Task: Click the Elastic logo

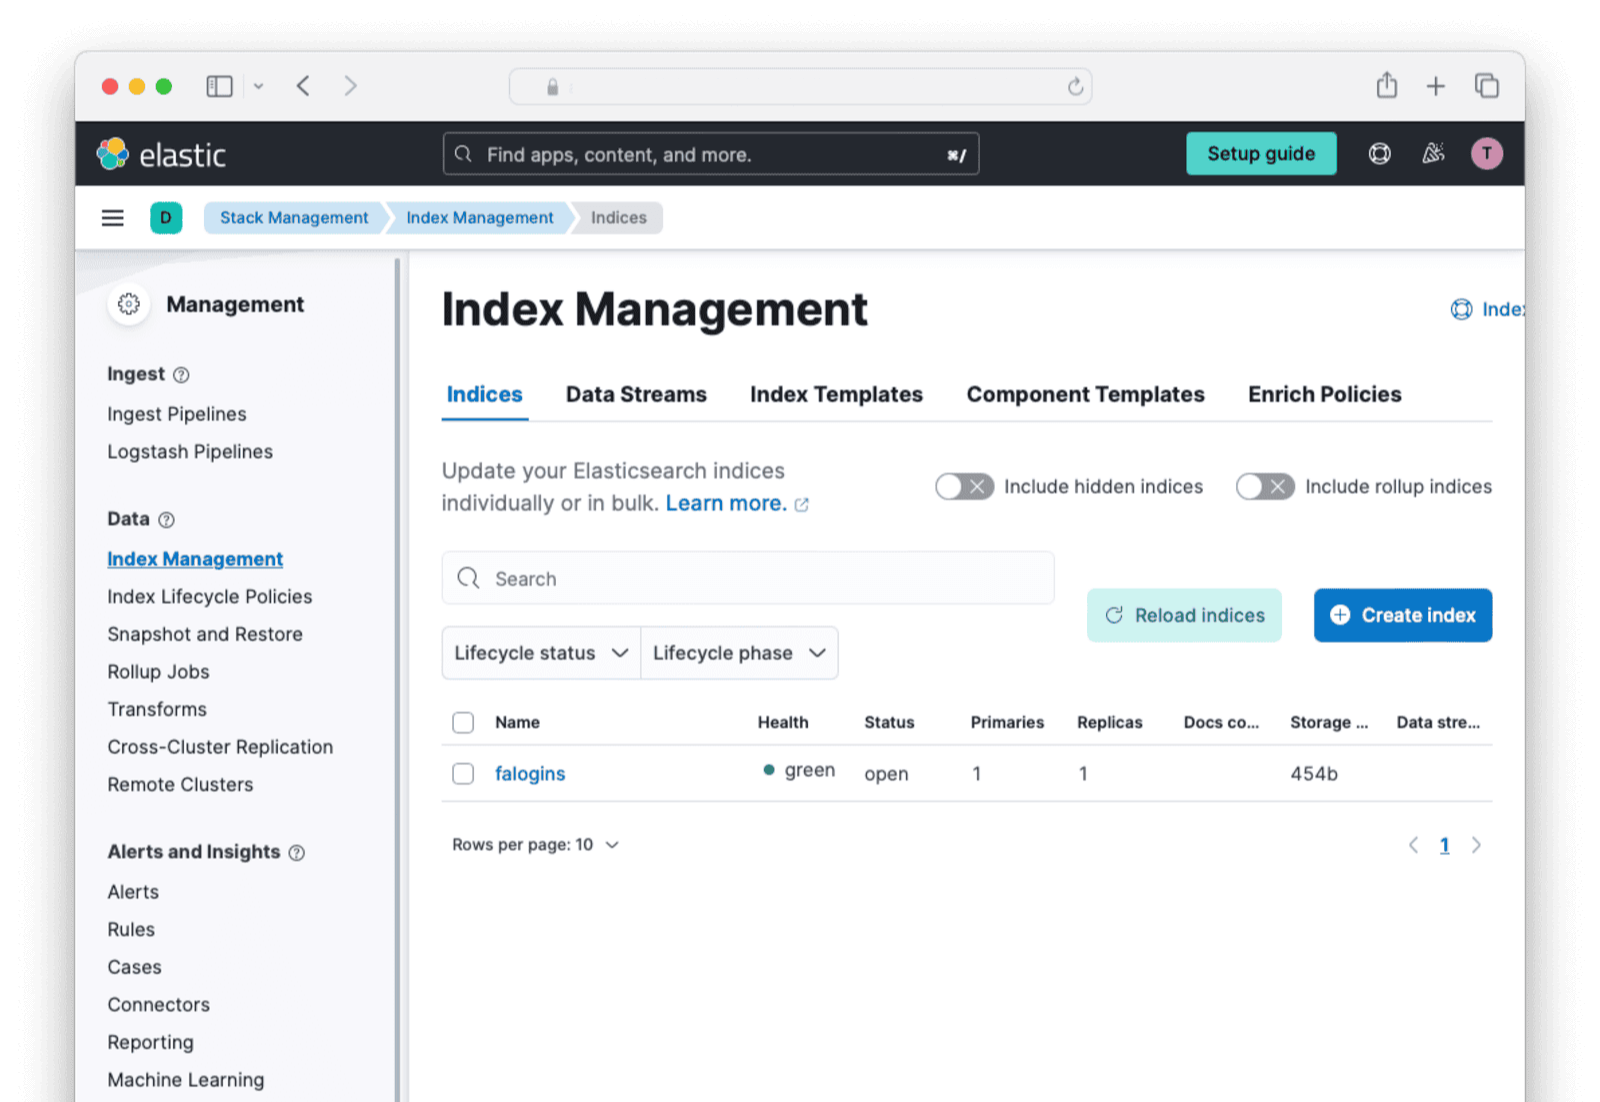Action: click(161, 154)
